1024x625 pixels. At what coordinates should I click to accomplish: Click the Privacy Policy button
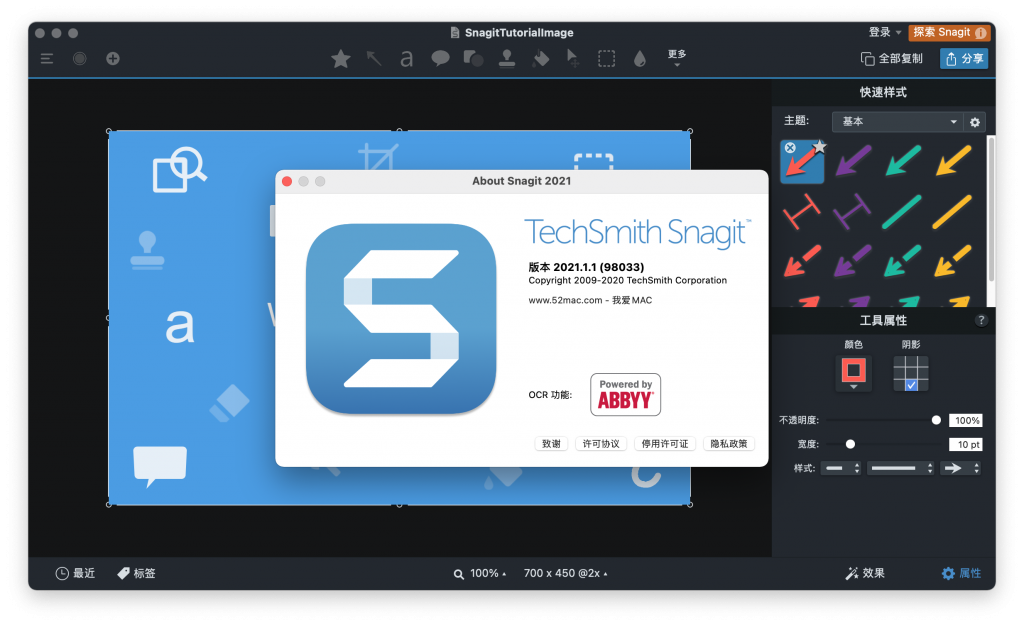point(729,444)
